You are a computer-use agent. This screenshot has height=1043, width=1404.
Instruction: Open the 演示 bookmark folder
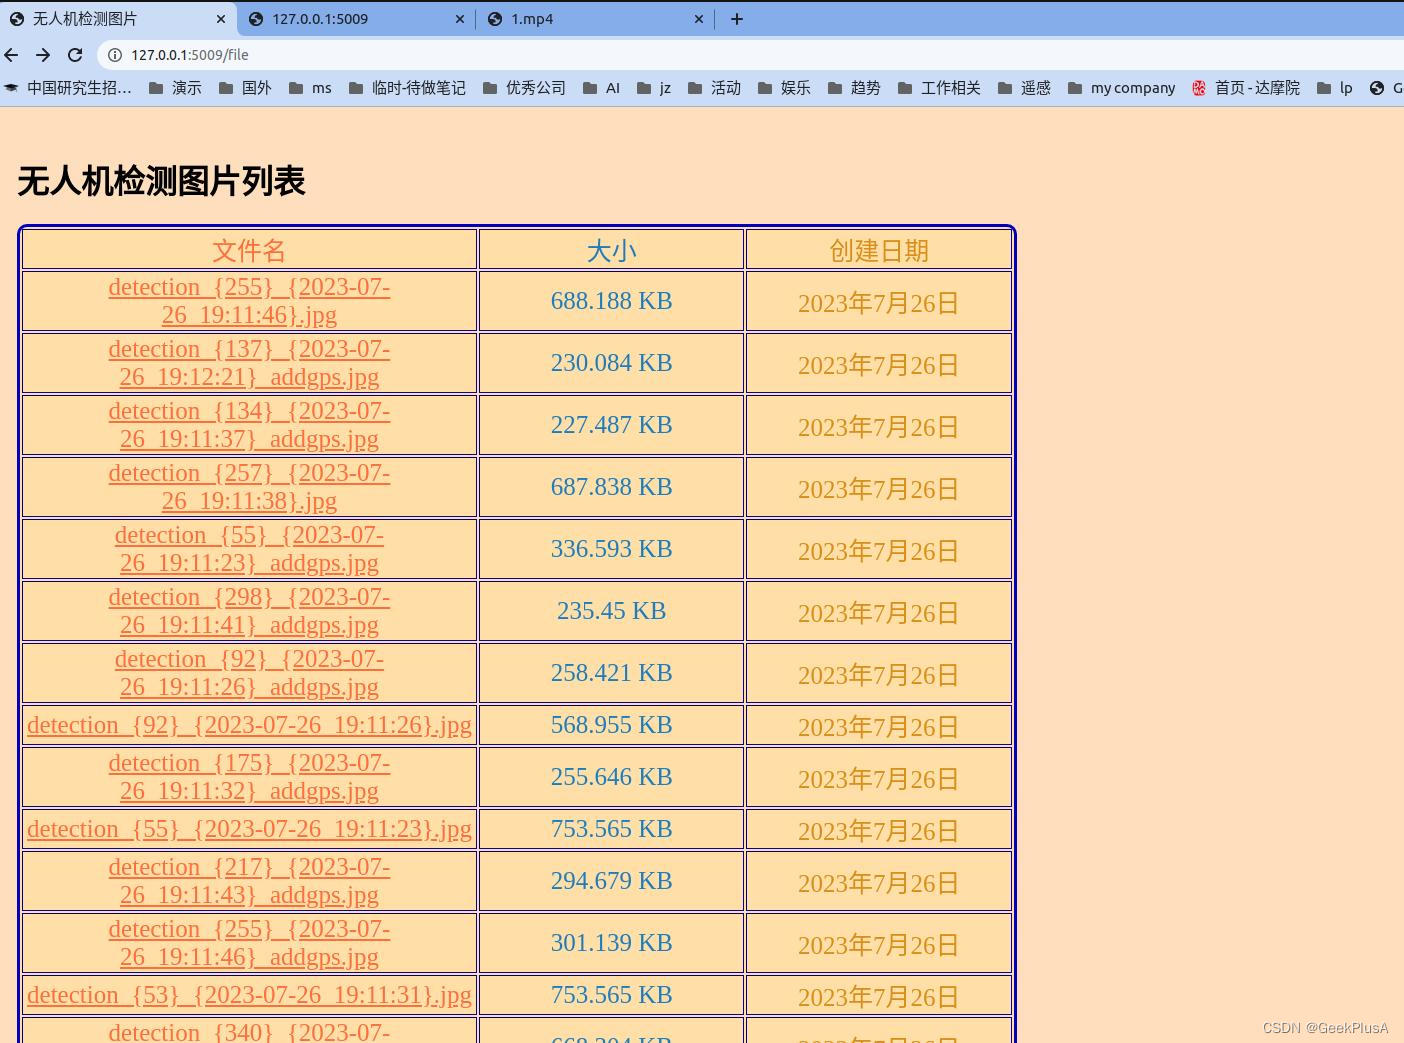(x=175, y=88)
